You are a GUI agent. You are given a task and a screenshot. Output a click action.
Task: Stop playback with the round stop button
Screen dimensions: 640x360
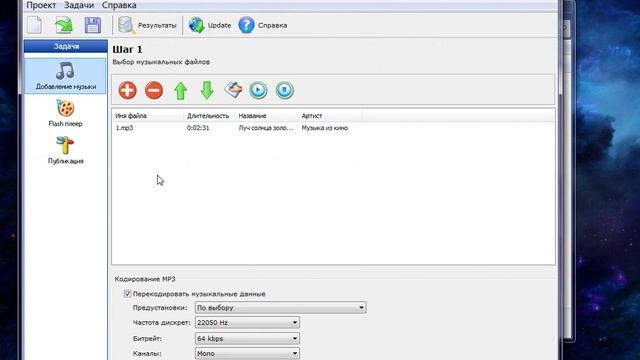click(284, 90)
